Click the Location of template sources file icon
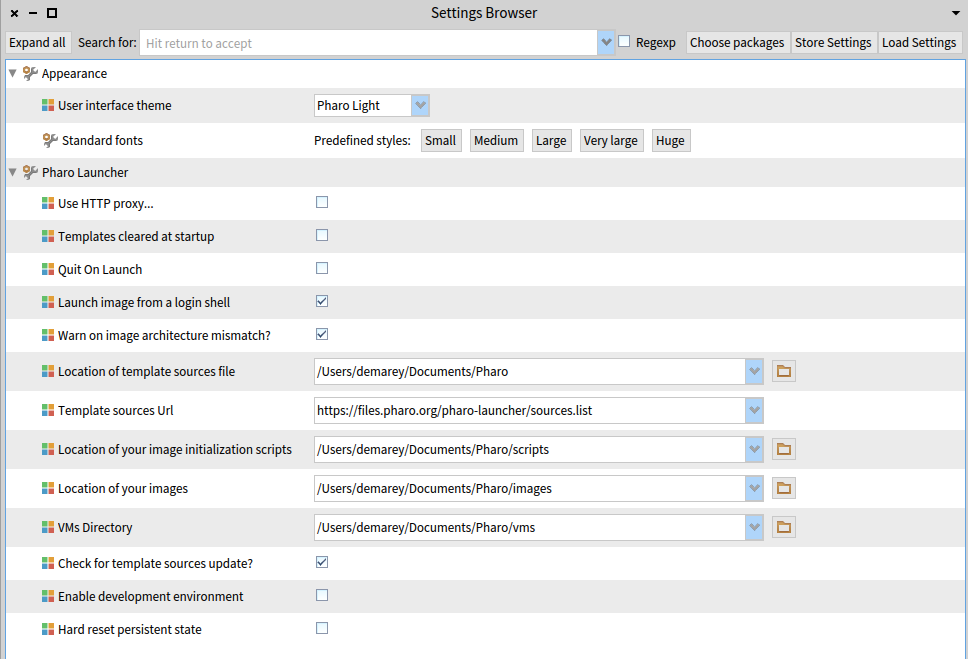 (x=48, y=371)
